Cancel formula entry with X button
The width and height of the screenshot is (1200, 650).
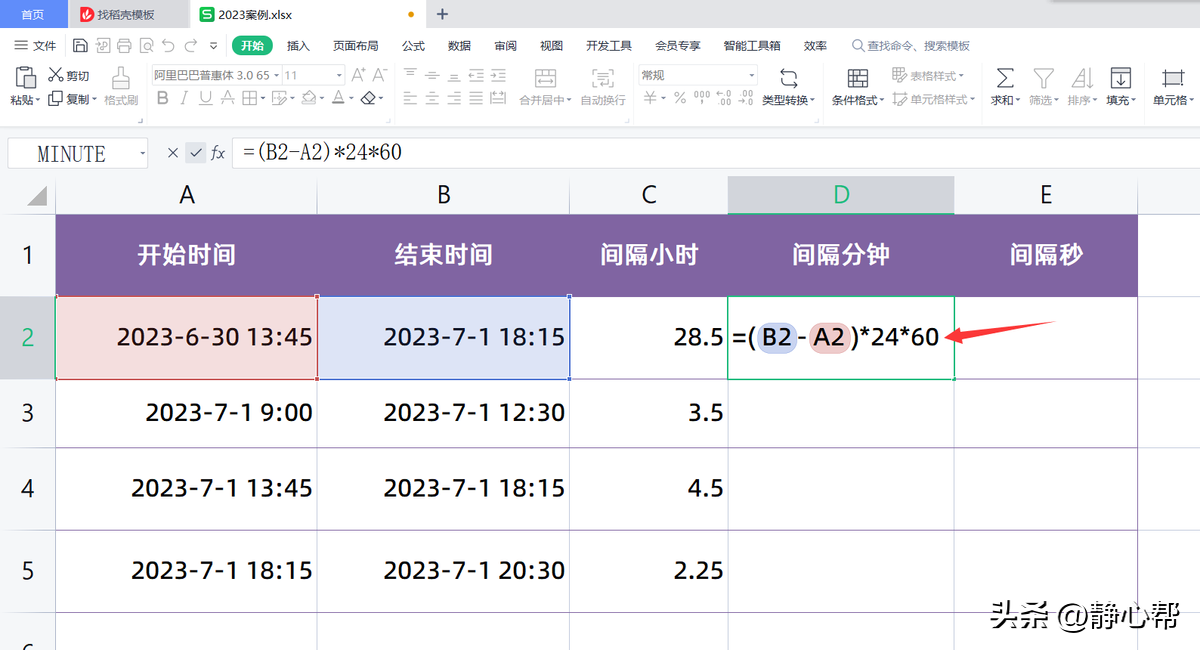click(173, 153)
